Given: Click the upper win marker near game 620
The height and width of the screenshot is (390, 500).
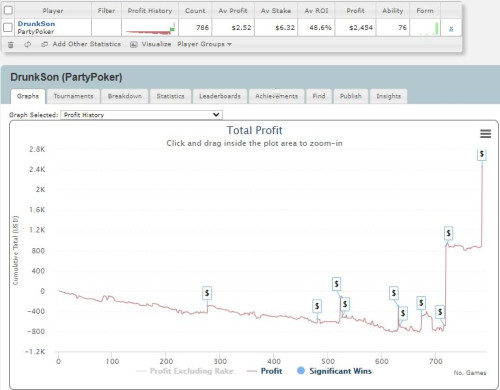Looking at the screenshot, I should tap(394, 293).
